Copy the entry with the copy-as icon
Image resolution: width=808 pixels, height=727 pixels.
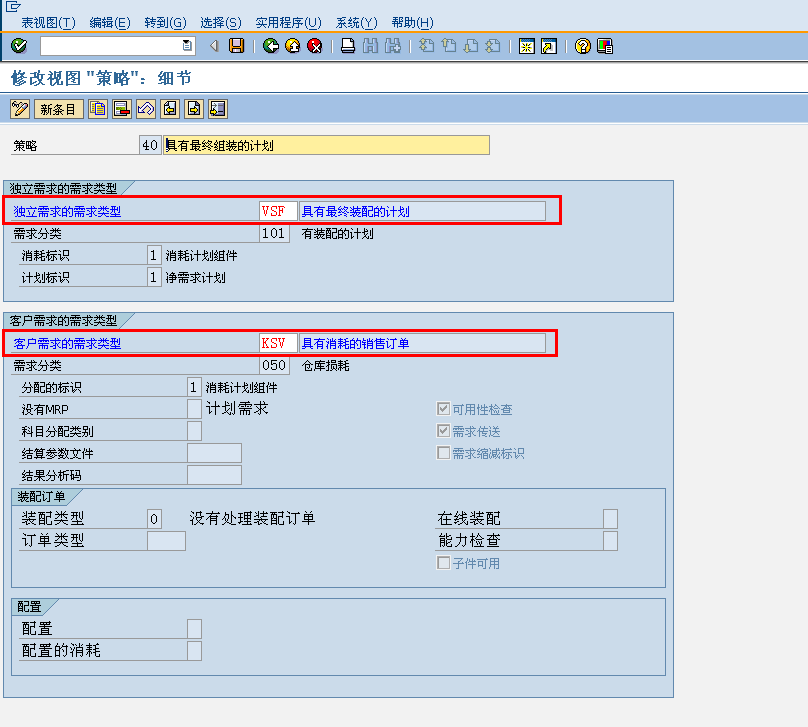click(98, 109)
